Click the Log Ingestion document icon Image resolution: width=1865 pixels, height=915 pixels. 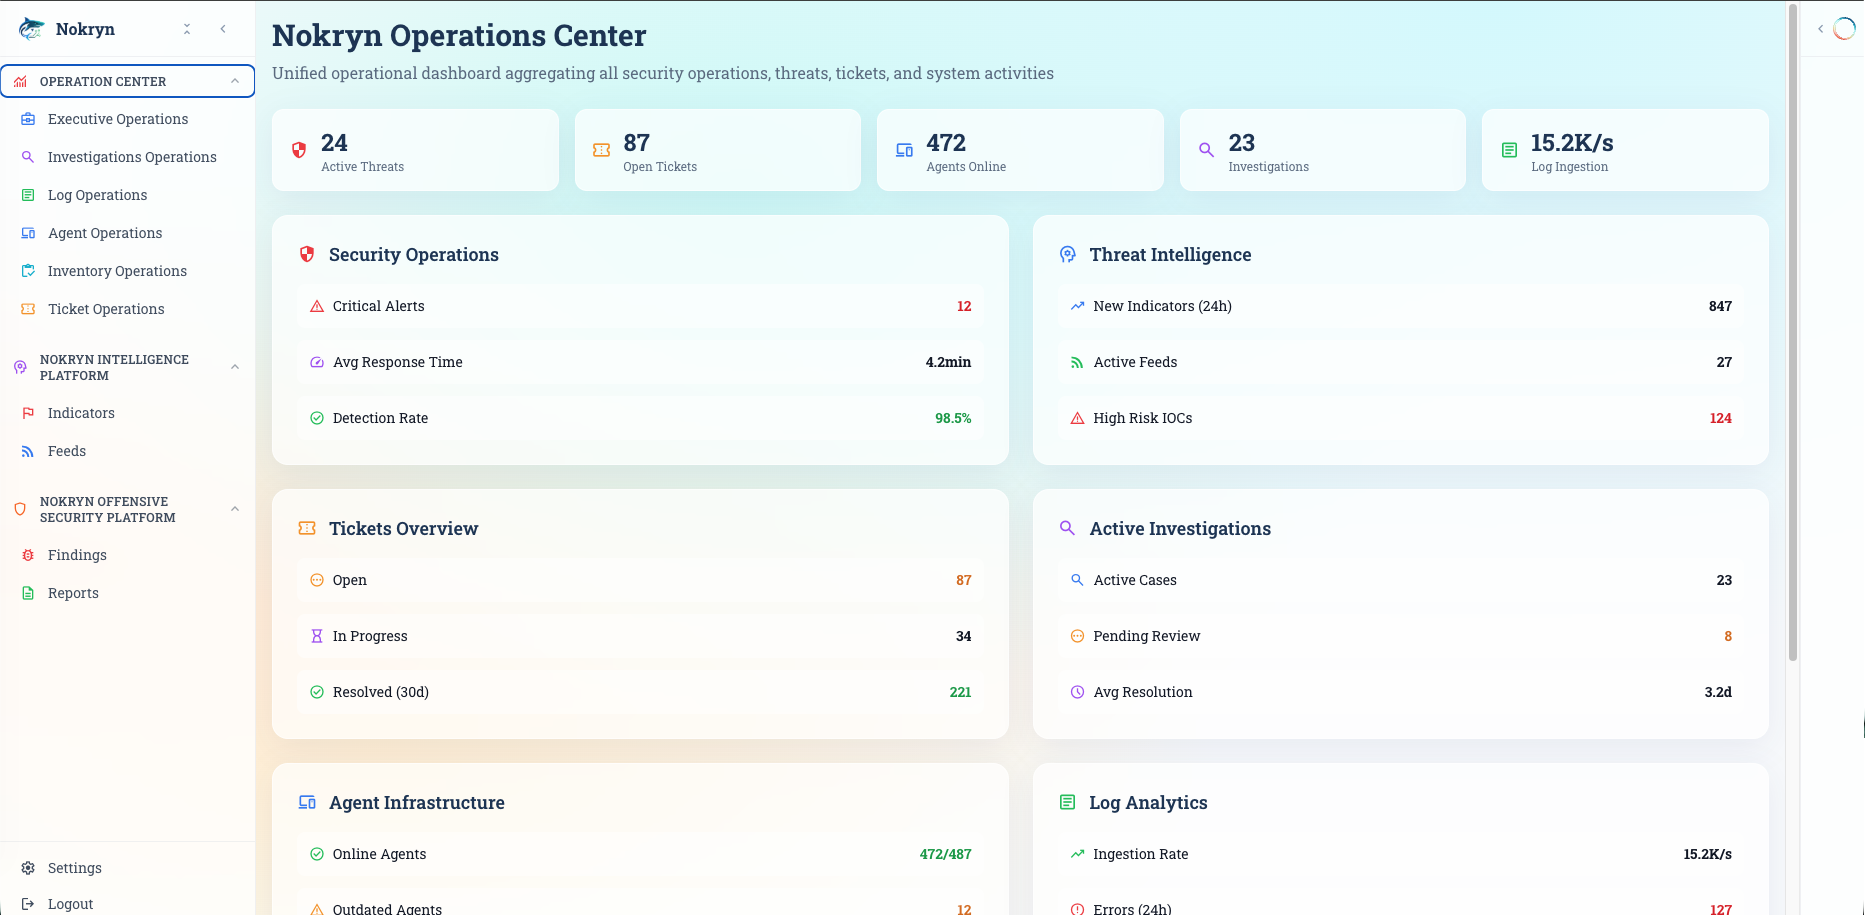point(1509,150)
